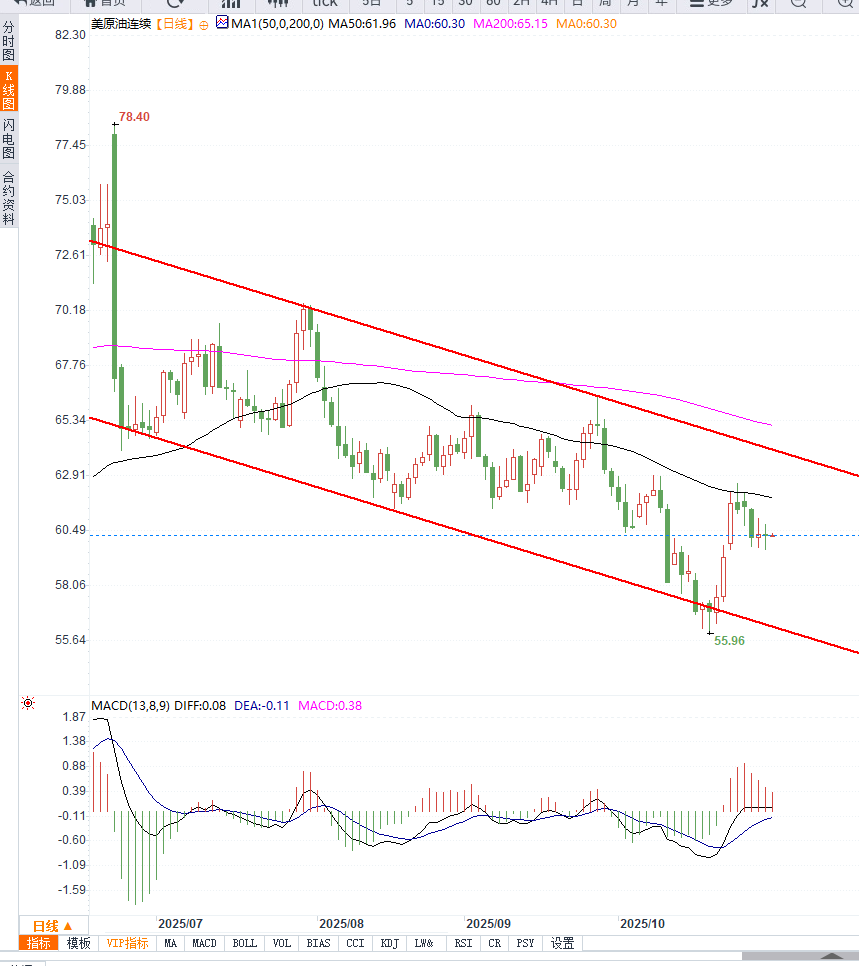Viewport: 859px width, 966px height.
Task: Choose the BIAS indicator button
Action: (x=319, y=943)
